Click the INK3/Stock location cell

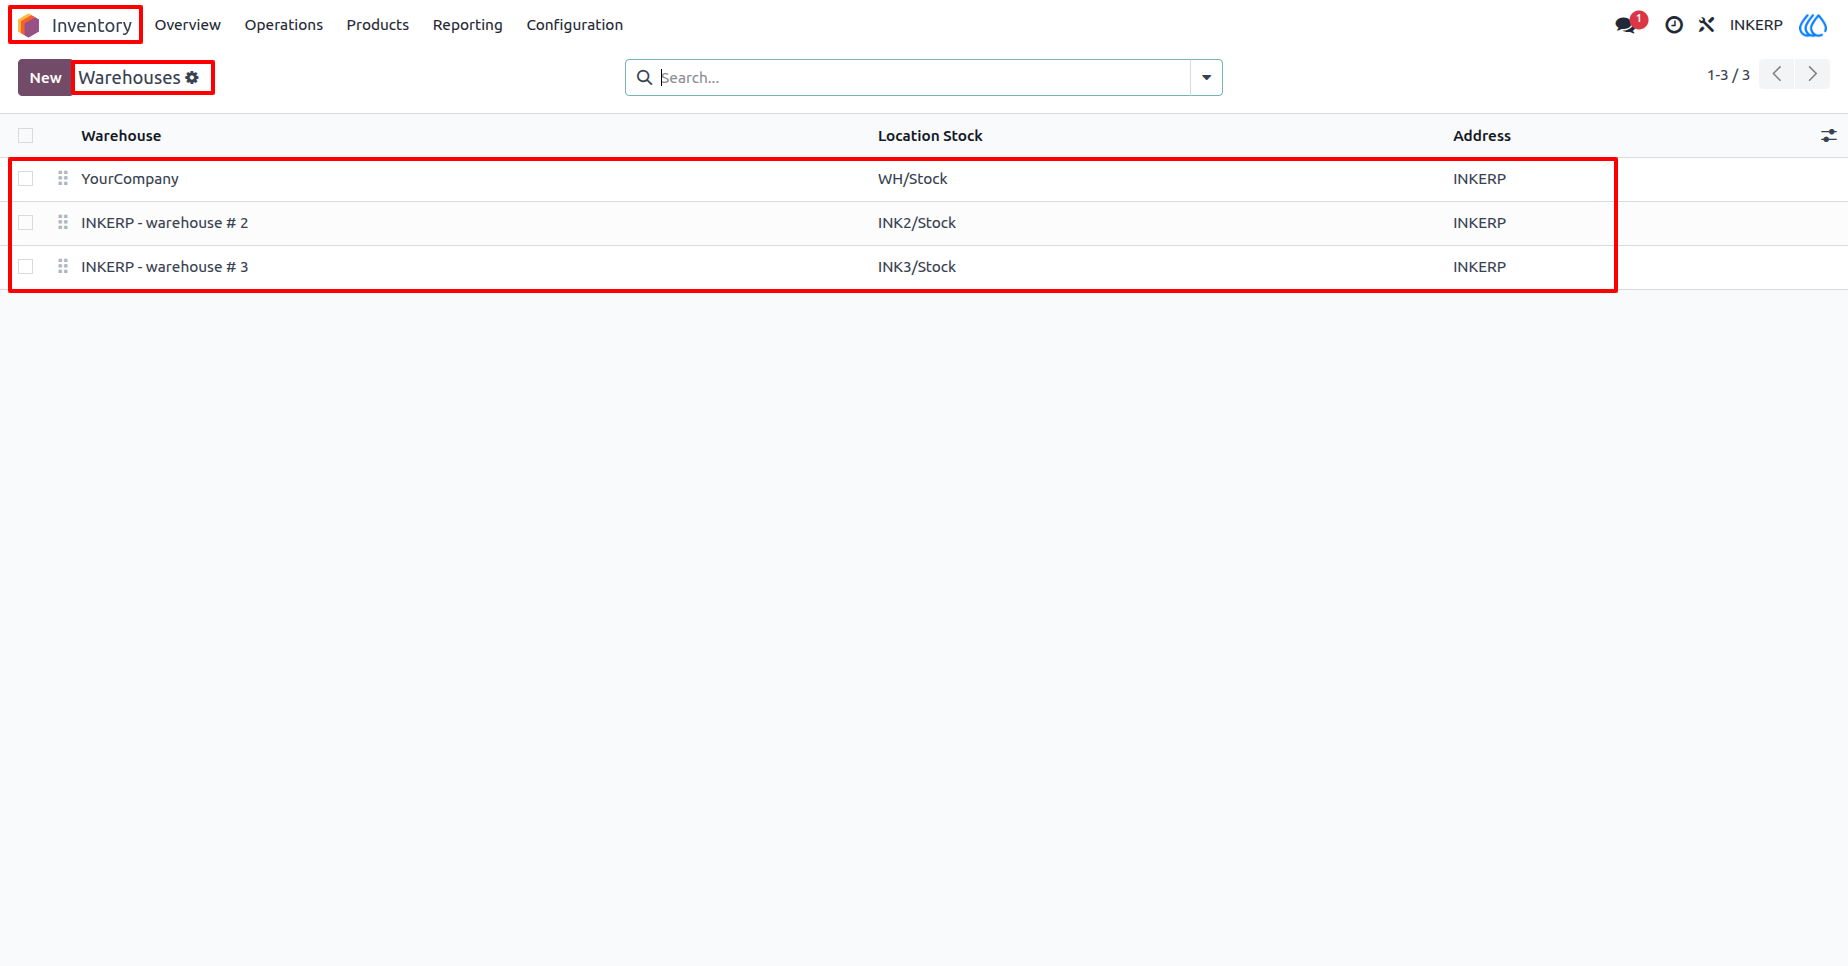pyautogui.click(x=917, y=267)
